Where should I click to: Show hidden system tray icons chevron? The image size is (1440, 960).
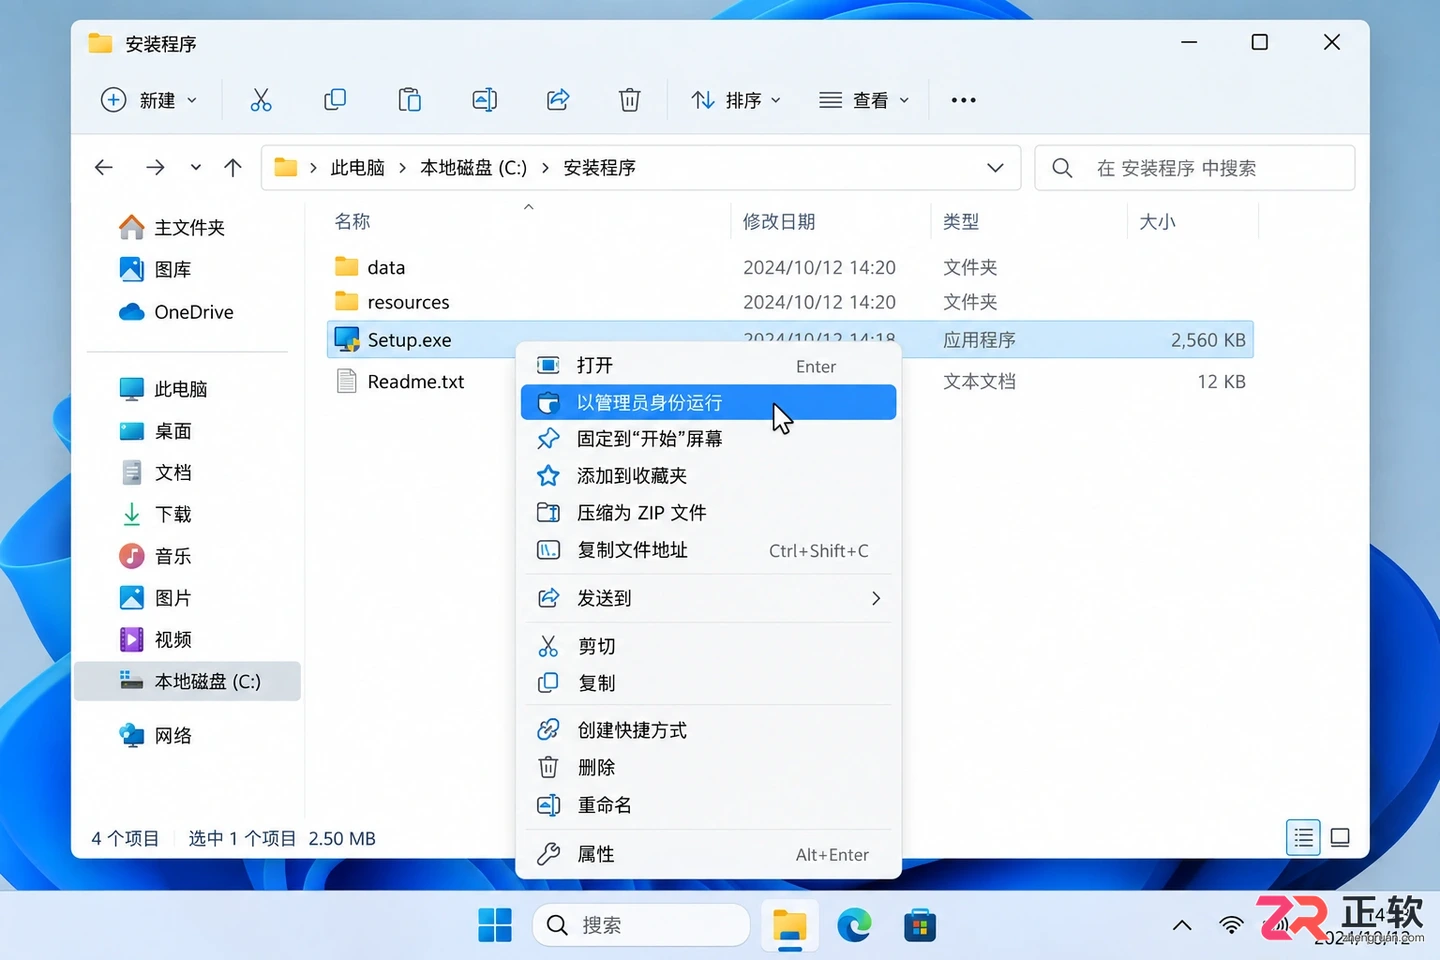pos(1182,925)
